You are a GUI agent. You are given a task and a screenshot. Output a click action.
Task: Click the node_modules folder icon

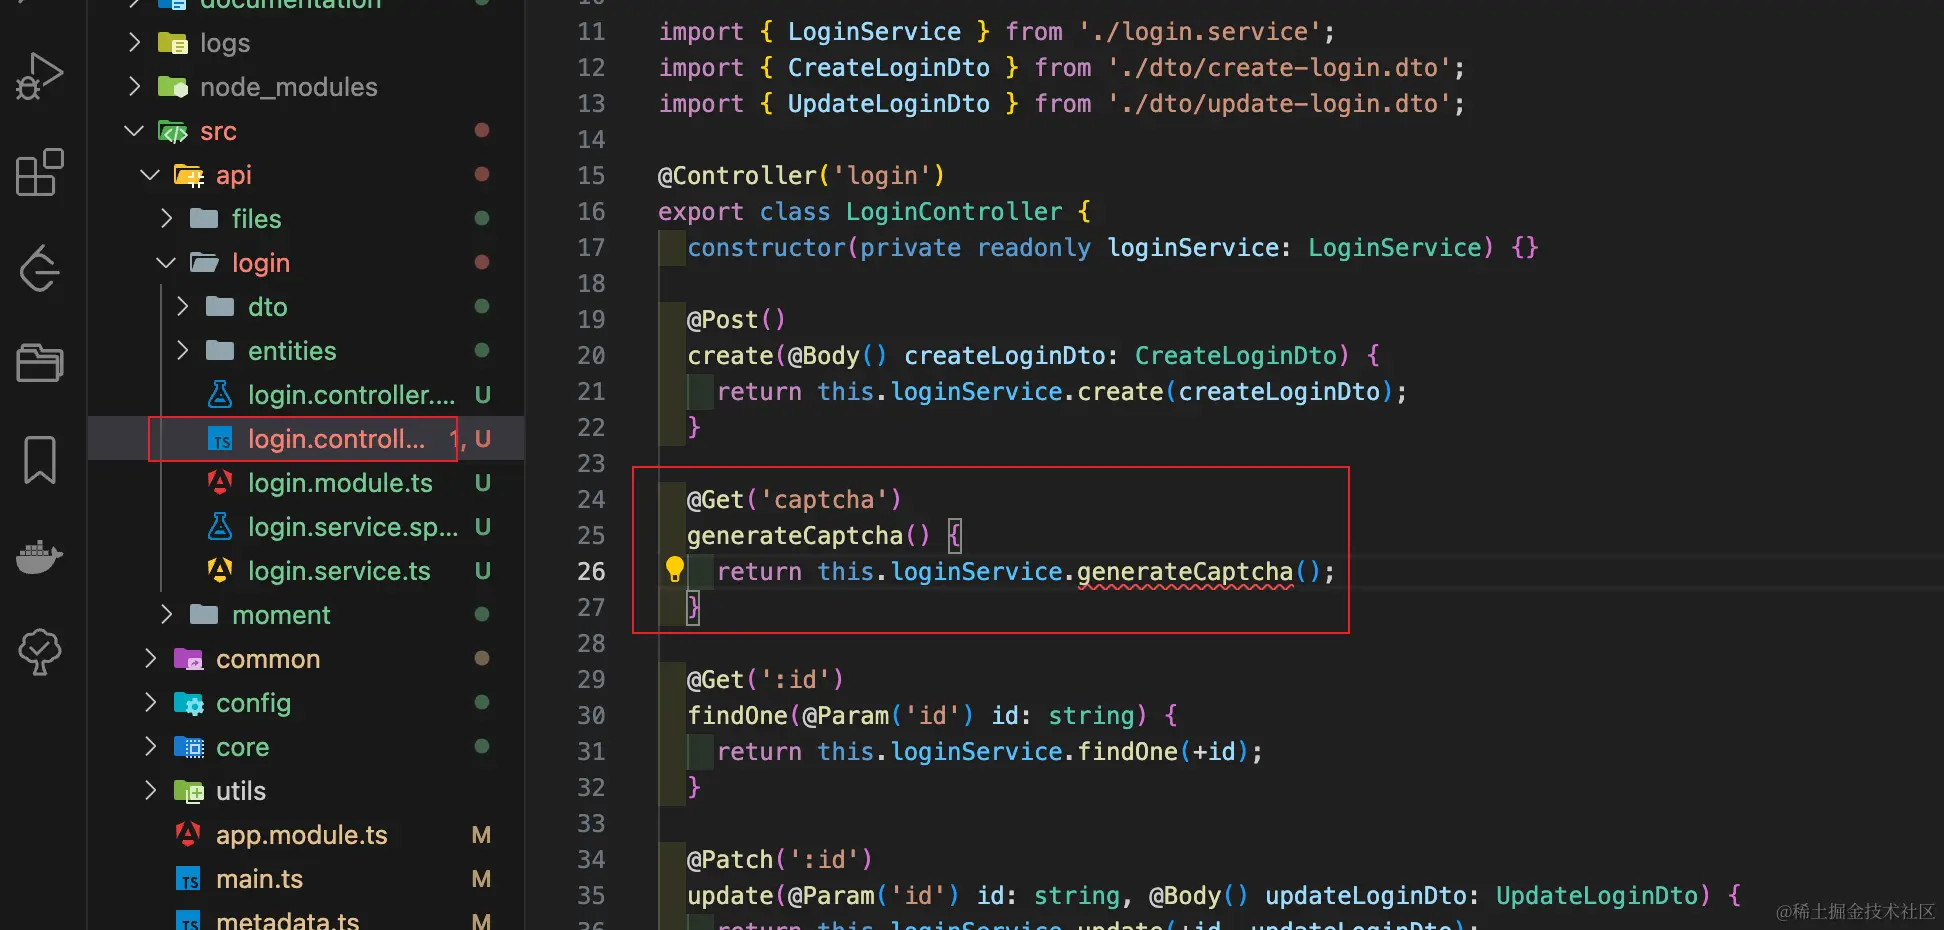(173, 87)
